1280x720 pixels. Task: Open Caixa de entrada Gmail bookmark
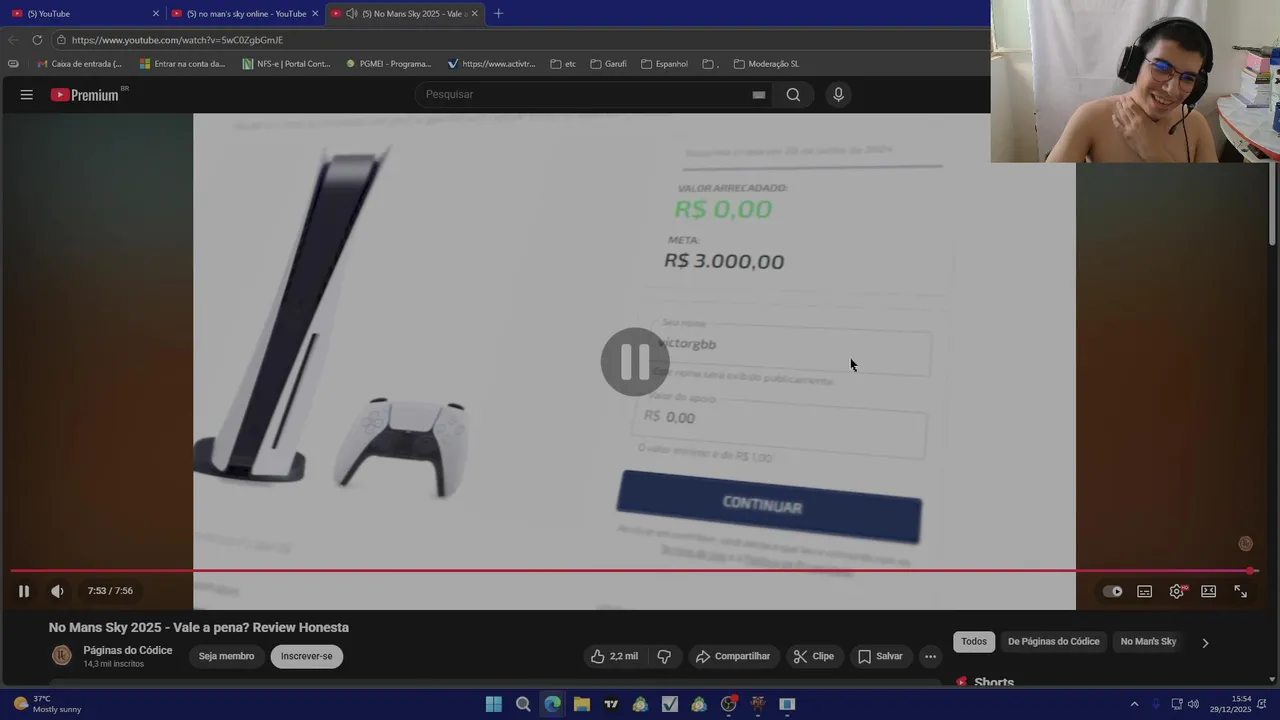click(x=79, y=64)
